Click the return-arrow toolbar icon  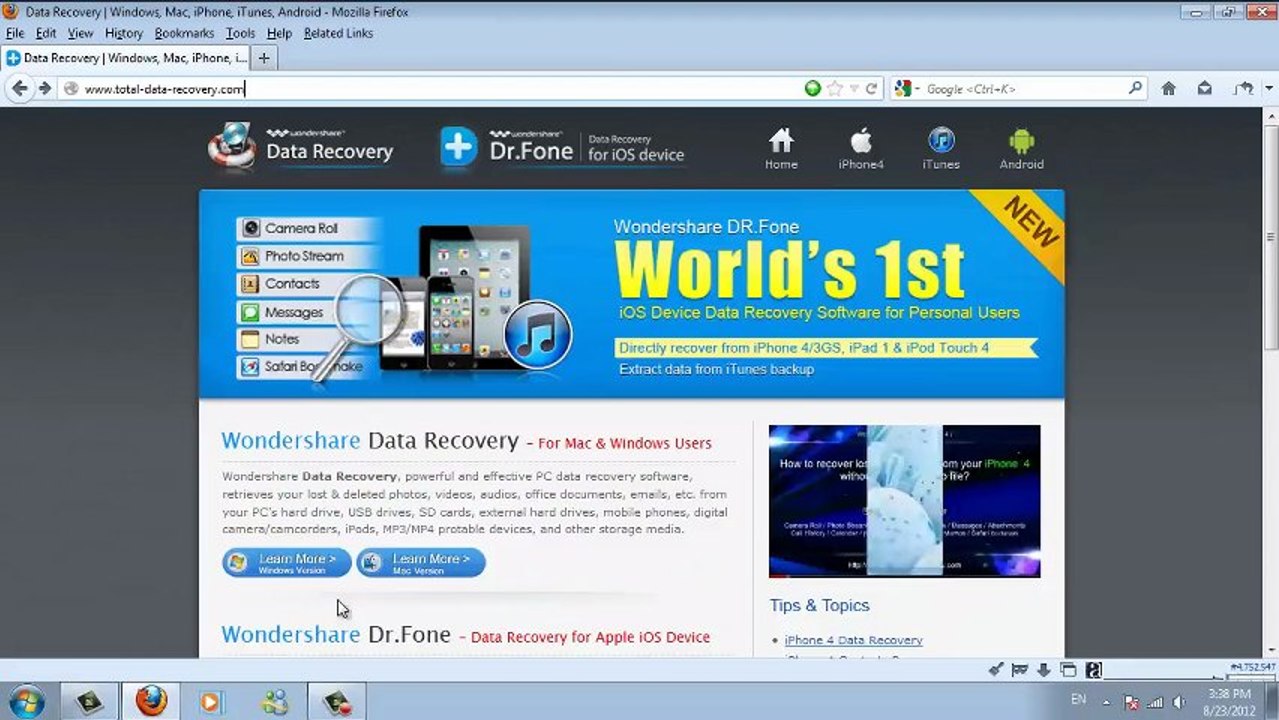(1241, 88)
